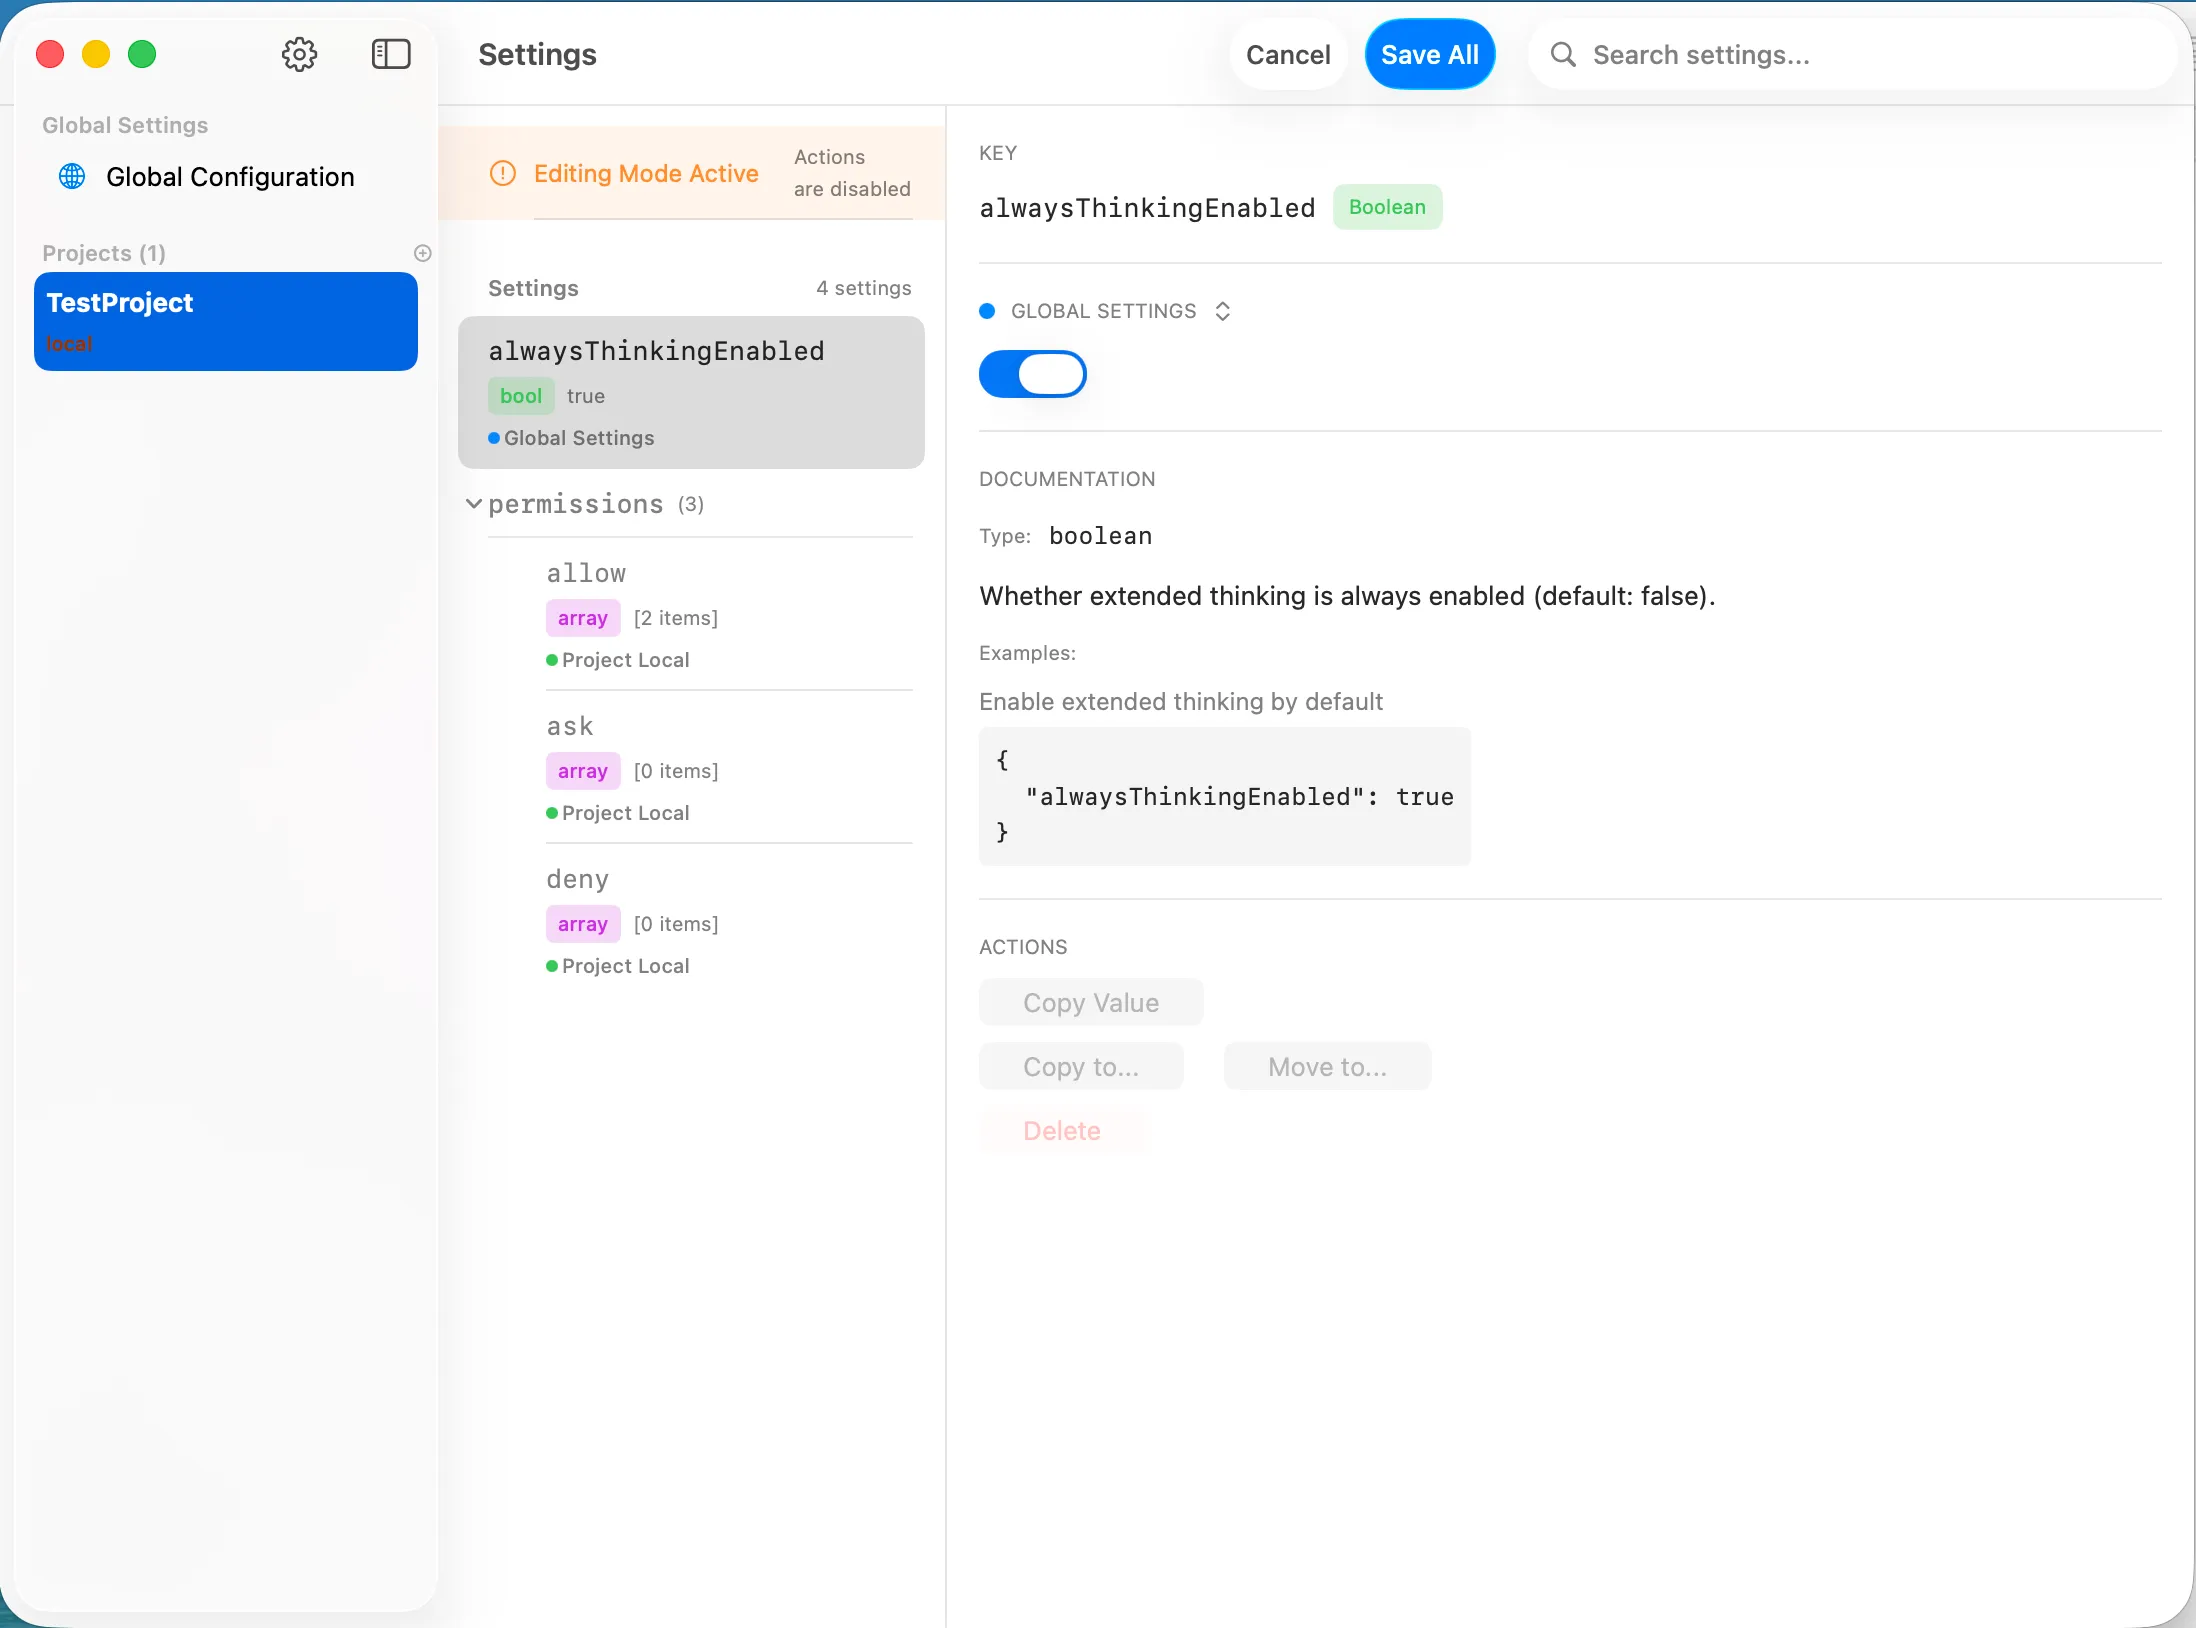Click the array badge under allow
This screenshot has height=1628, width=2196.
point(583,617)
